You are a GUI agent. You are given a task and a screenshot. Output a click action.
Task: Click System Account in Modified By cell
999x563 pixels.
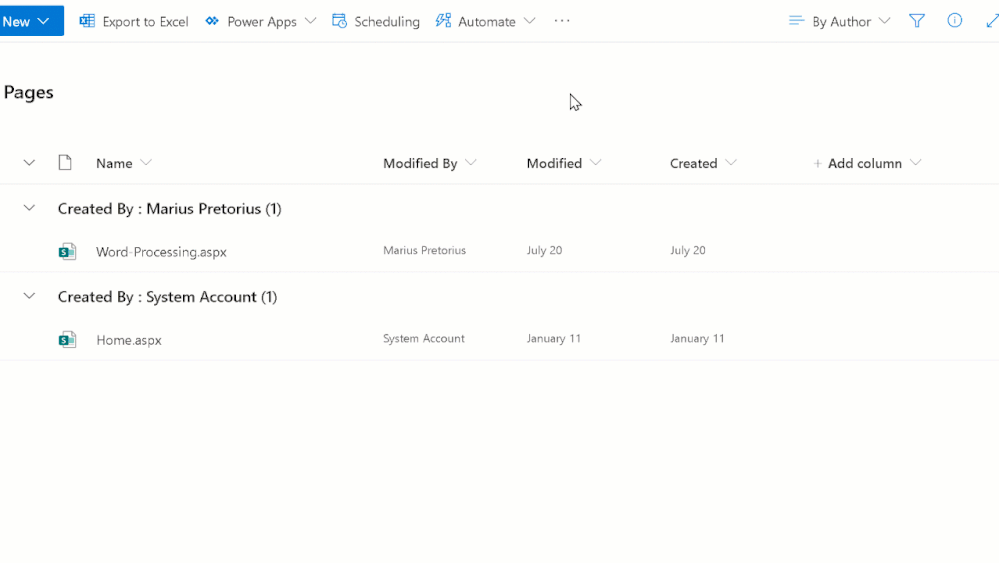pyautogui.click(x=424, y=338)
